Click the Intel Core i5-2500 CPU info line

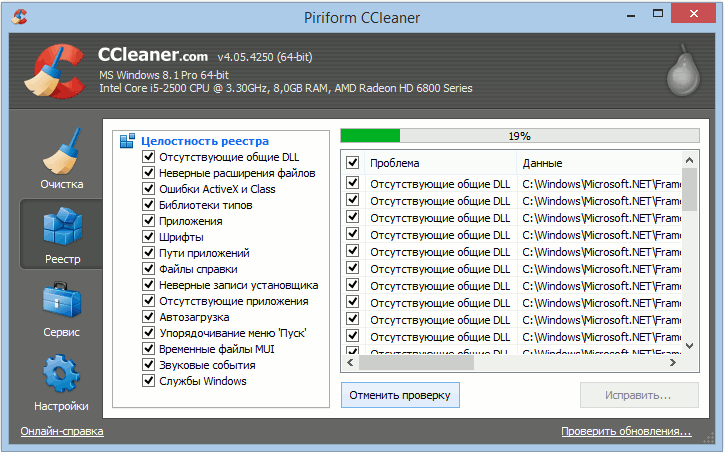pos(286,88)
